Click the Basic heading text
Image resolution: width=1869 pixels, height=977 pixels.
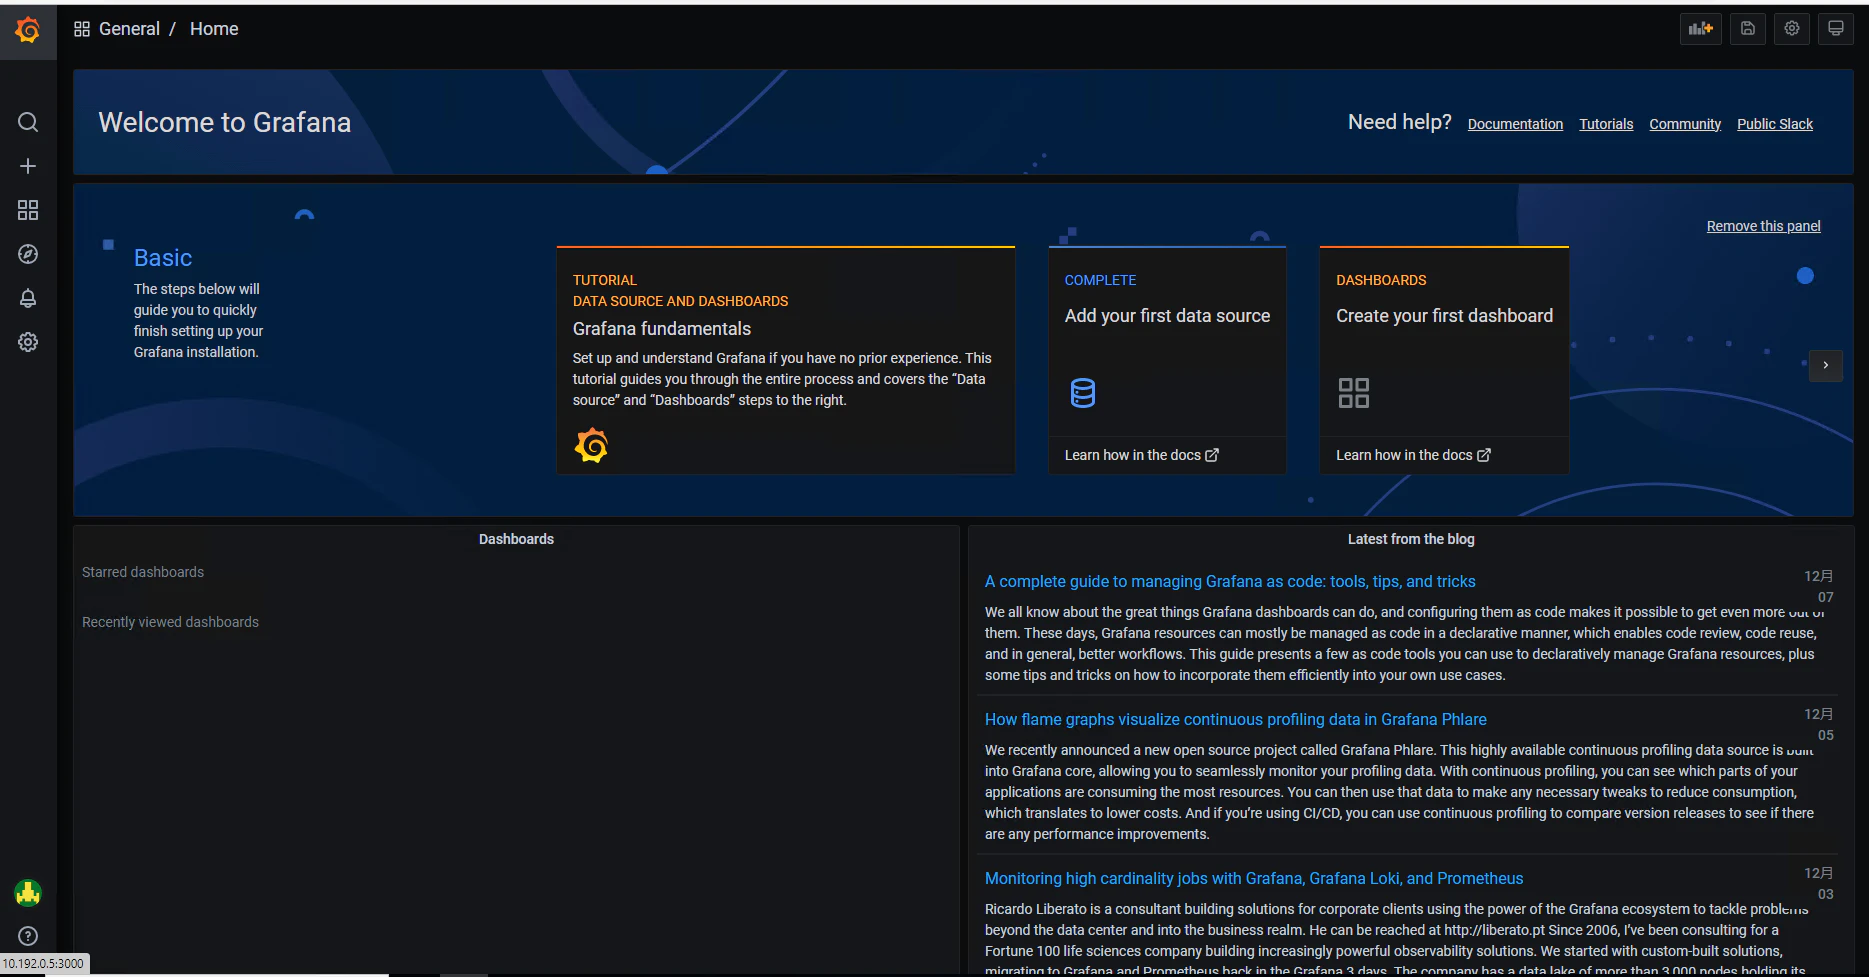(163, 258)
